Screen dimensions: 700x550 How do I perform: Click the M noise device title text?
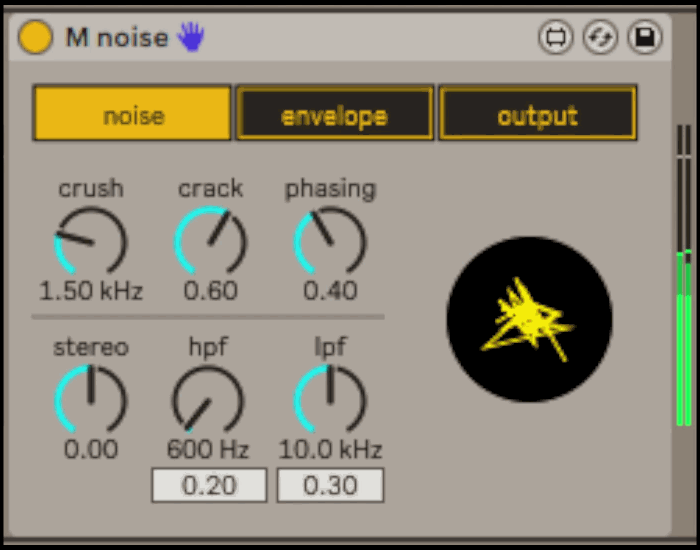[117, 38]
